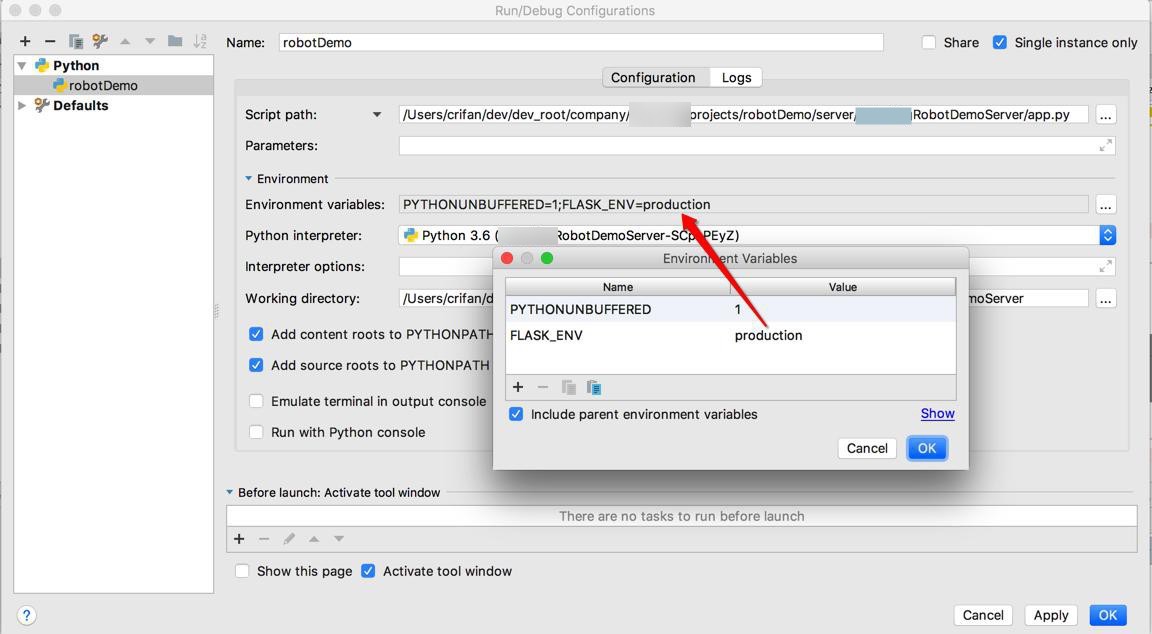The height and width of the screenshot is (634, 1152).
Task: Add a before launch task
Action: click(239, 539)
